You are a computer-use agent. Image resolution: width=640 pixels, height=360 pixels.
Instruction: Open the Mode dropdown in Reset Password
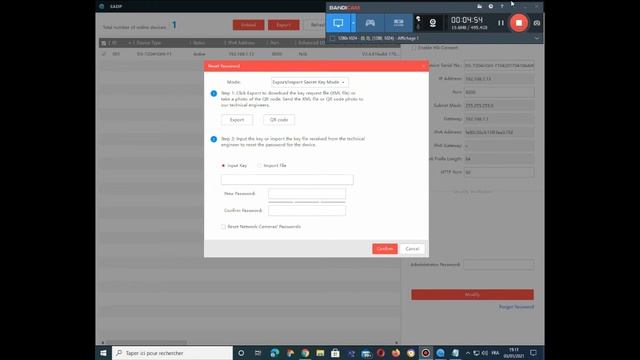[x=309, y=82]
